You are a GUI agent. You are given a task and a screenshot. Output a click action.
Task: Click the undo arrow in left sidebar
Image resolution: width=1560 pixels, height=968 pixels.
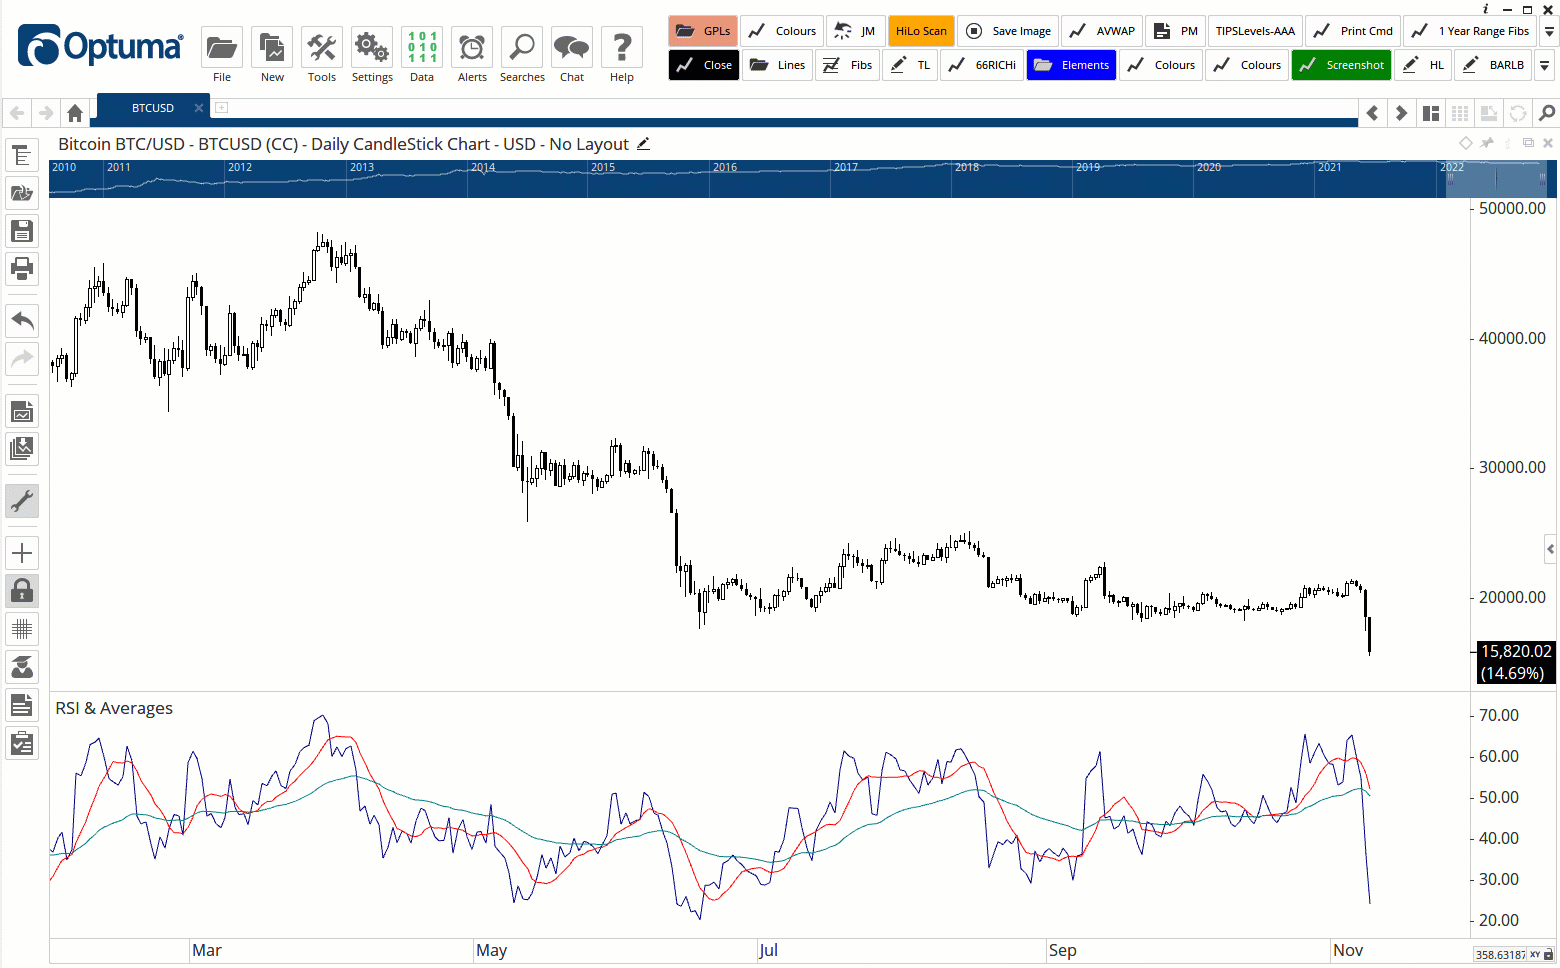22,321
